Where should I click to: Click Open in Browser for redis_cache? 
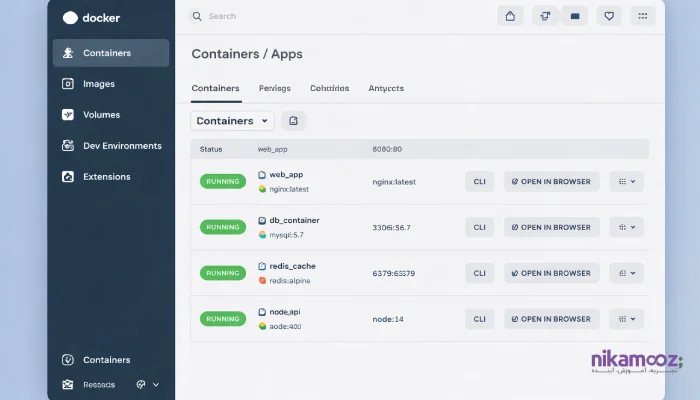pos(551,273)
